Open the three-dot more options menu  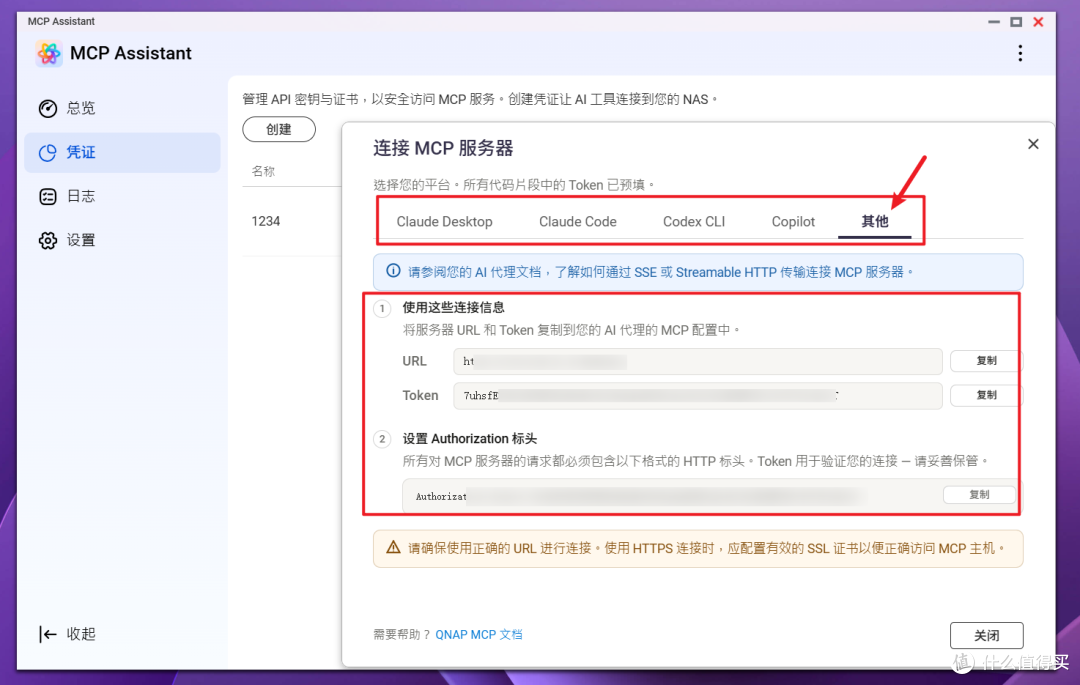1020,53
